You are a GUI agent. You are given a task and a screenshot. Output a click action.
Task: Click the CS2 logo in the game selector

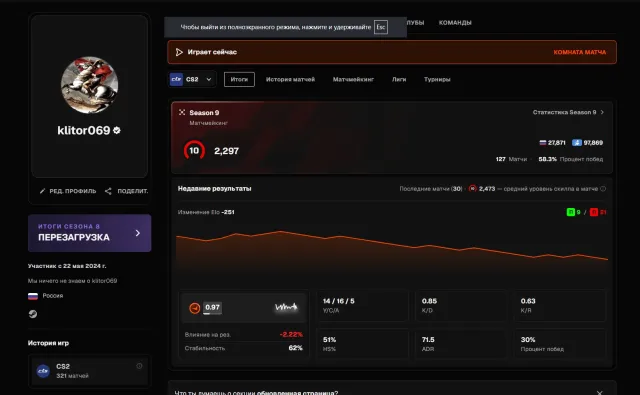(x=176, y=79)
